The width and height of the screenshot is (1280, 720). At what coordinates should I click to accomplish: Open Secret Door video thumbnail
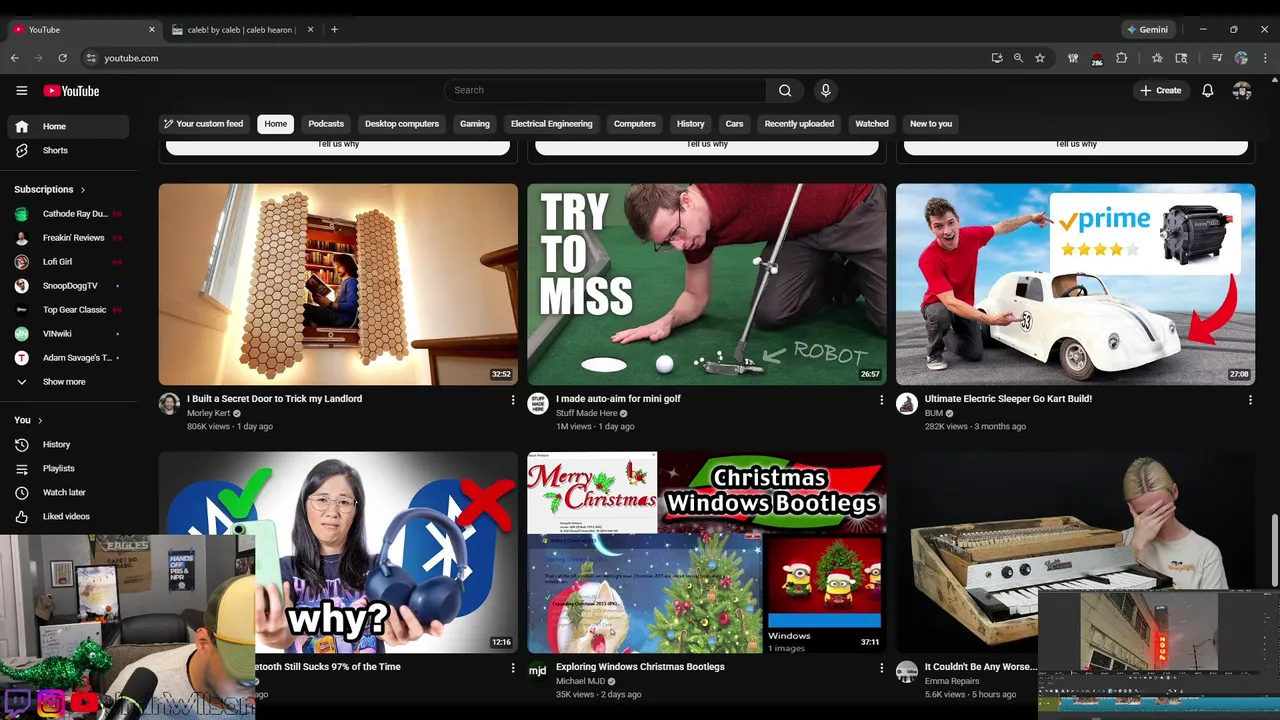338,284
